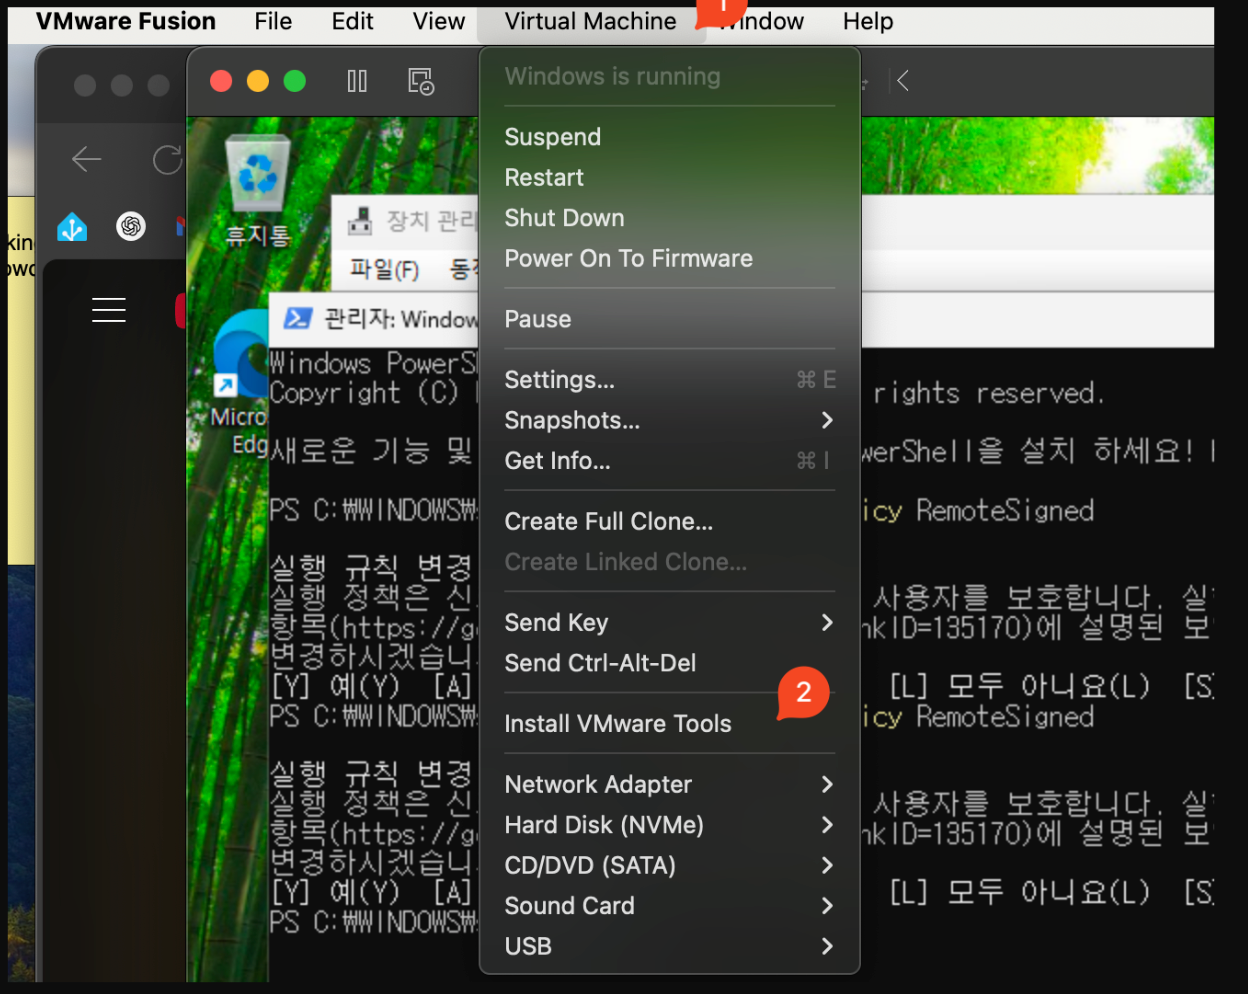Screen dimensions: 1248x994
Task: Expand the Hard Disk (NVMe) submenu
Action: click(x=827, y=825)
